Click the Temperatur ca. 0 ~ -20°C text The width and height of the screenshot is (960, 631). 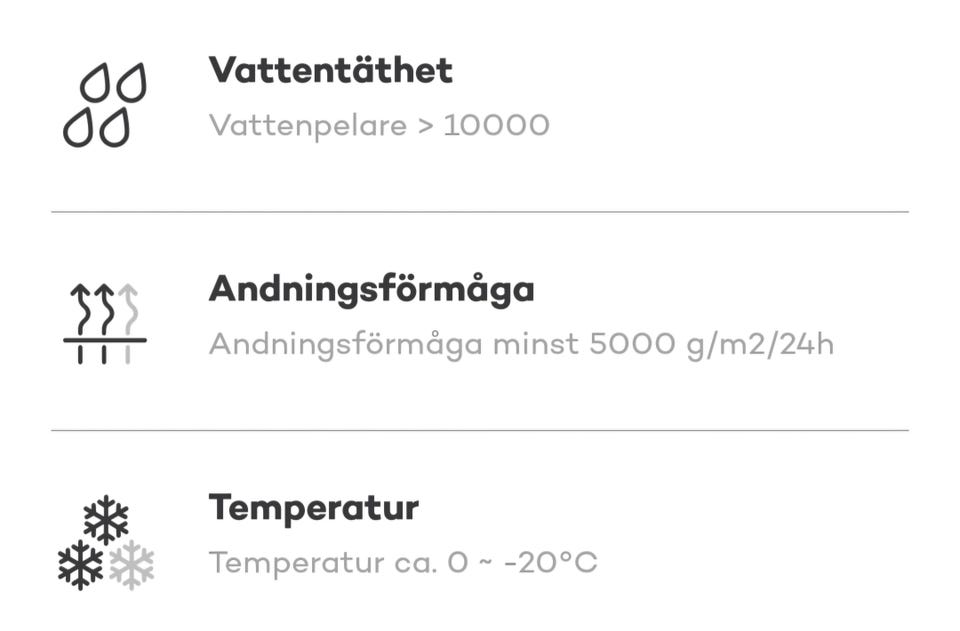tap(402, 563)
